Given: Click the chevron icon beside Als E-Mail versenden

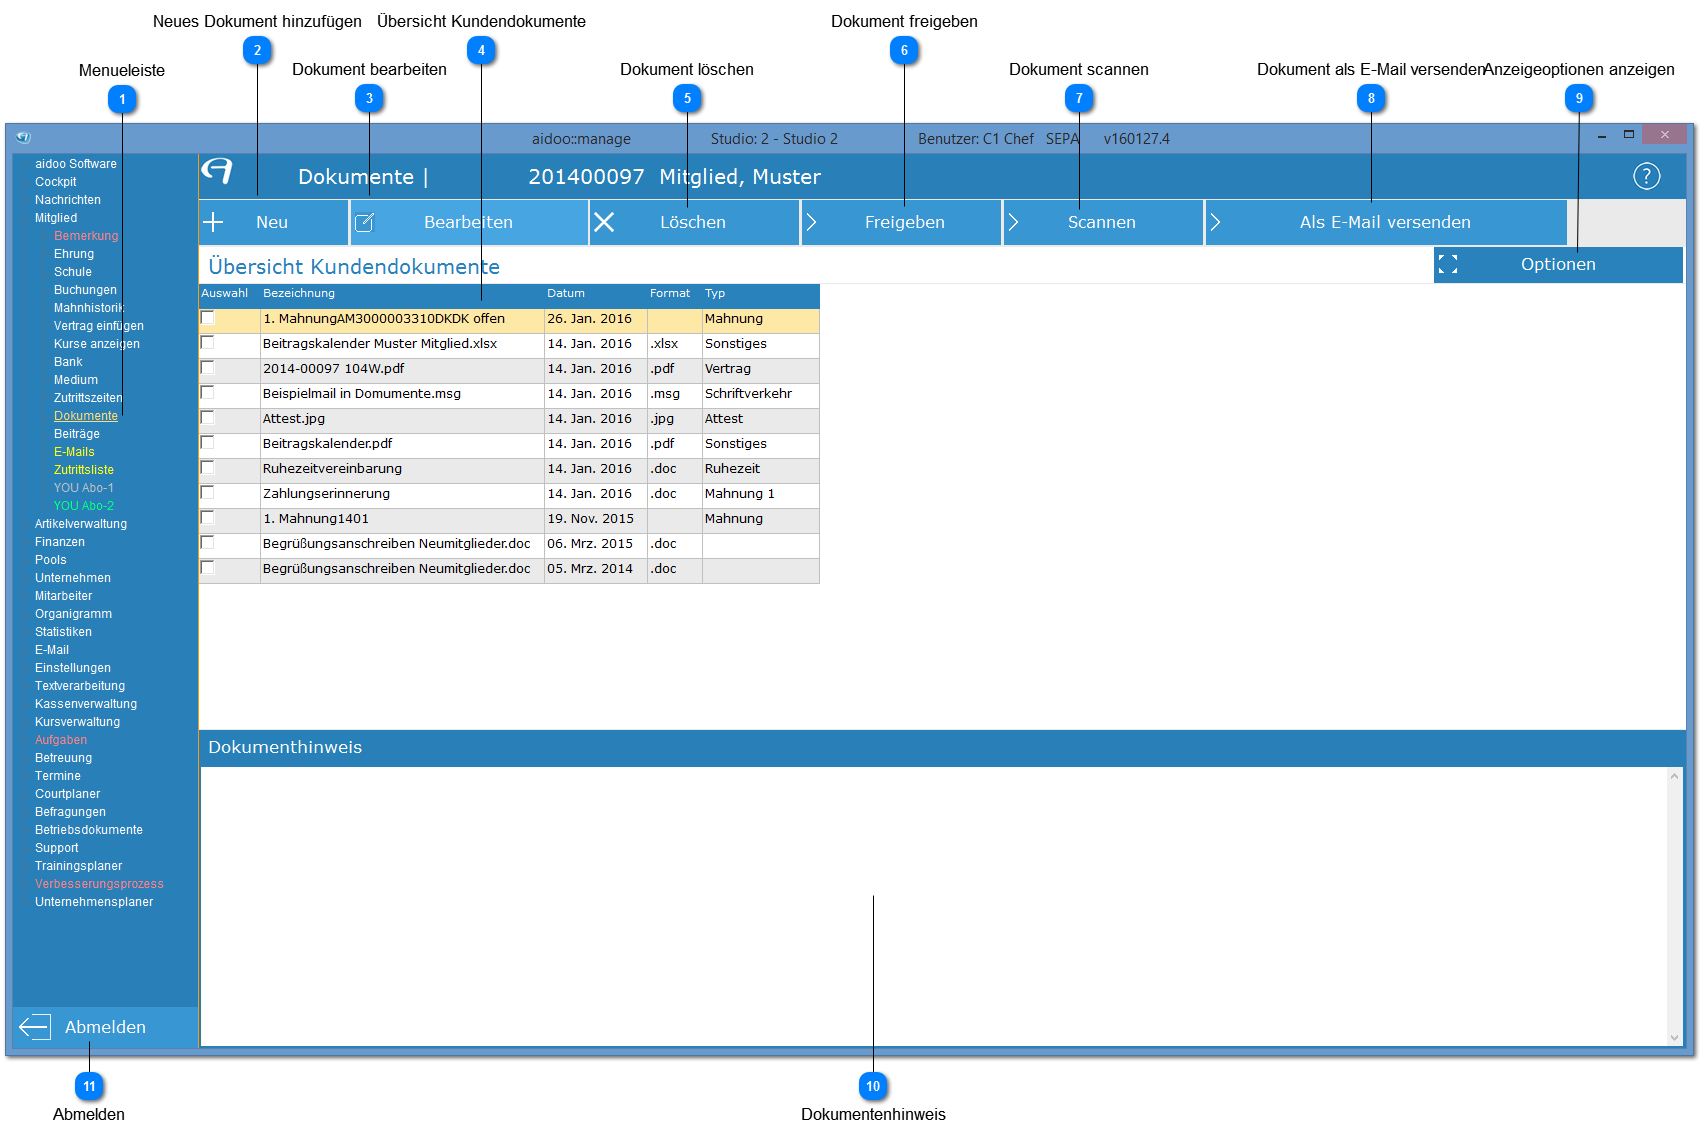Looking at the screenshot, I should 1215,222.
